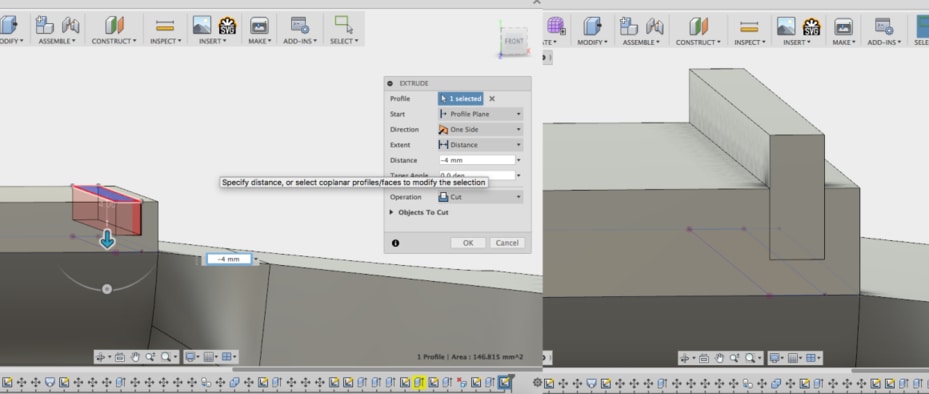Click the -4 mm value box in the viewport

[x=229, y=259]
